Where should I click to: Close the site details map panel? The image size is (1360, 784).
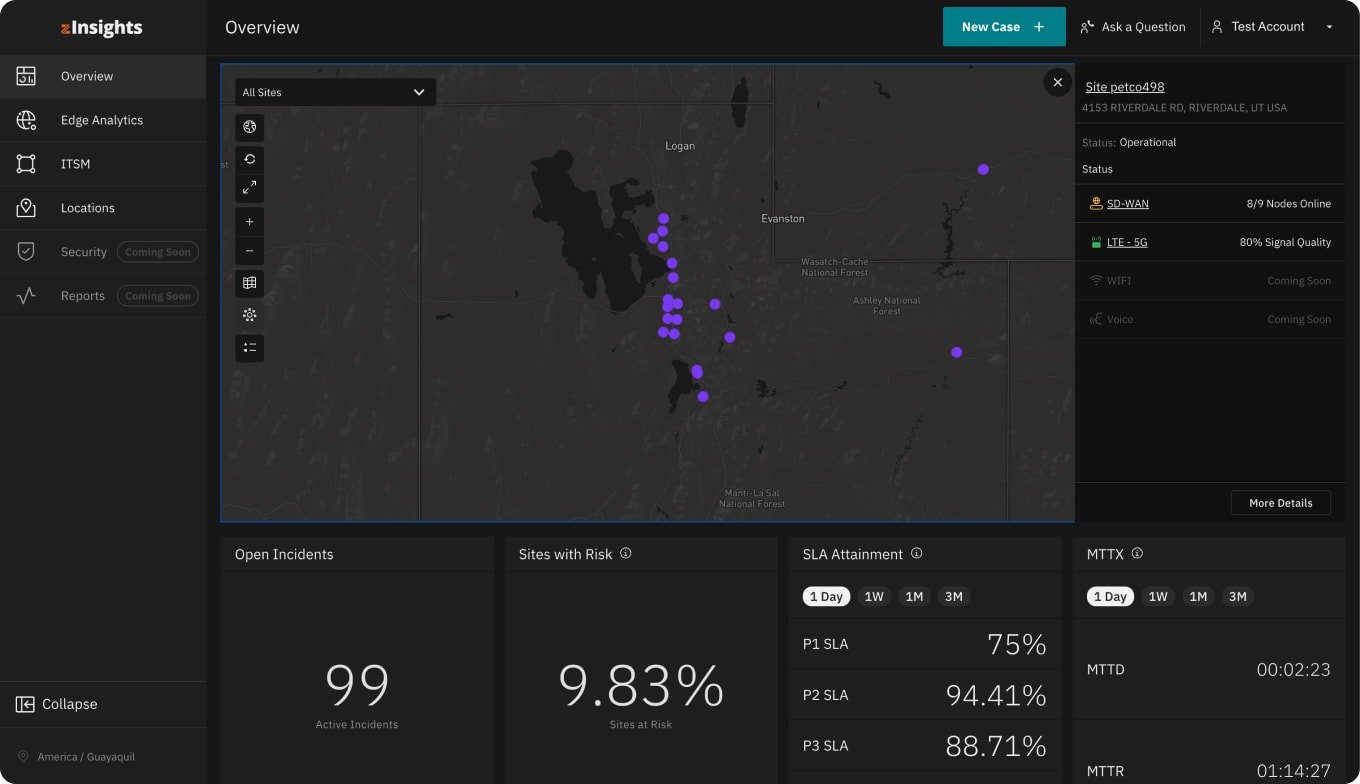pos(1058,82)
